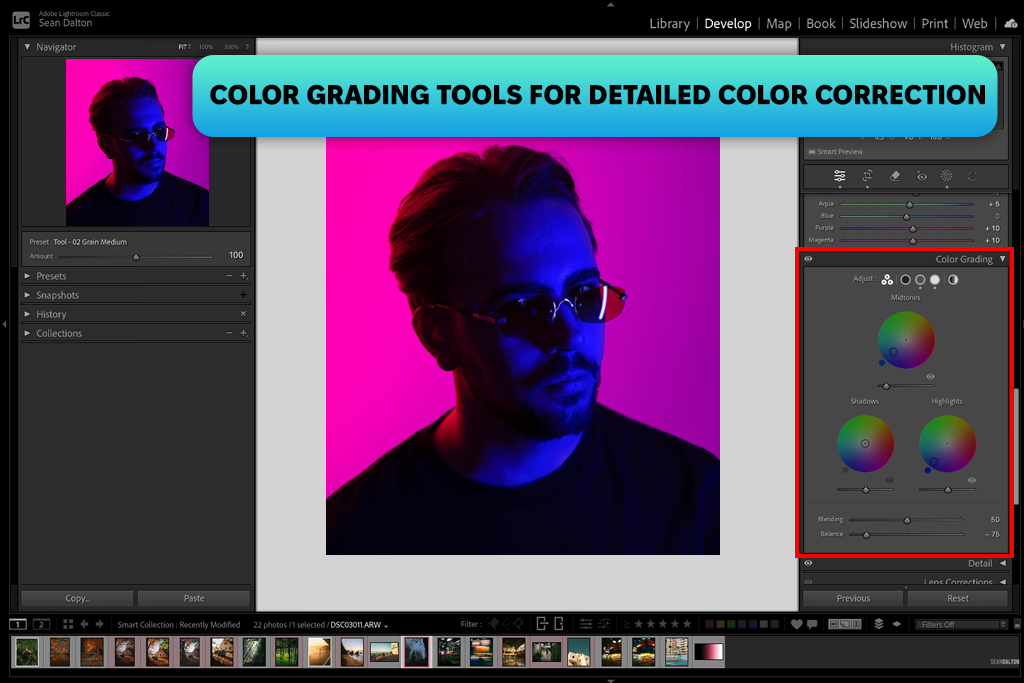
Task: Collapse the Navigator panel
Action: [27, 47]
